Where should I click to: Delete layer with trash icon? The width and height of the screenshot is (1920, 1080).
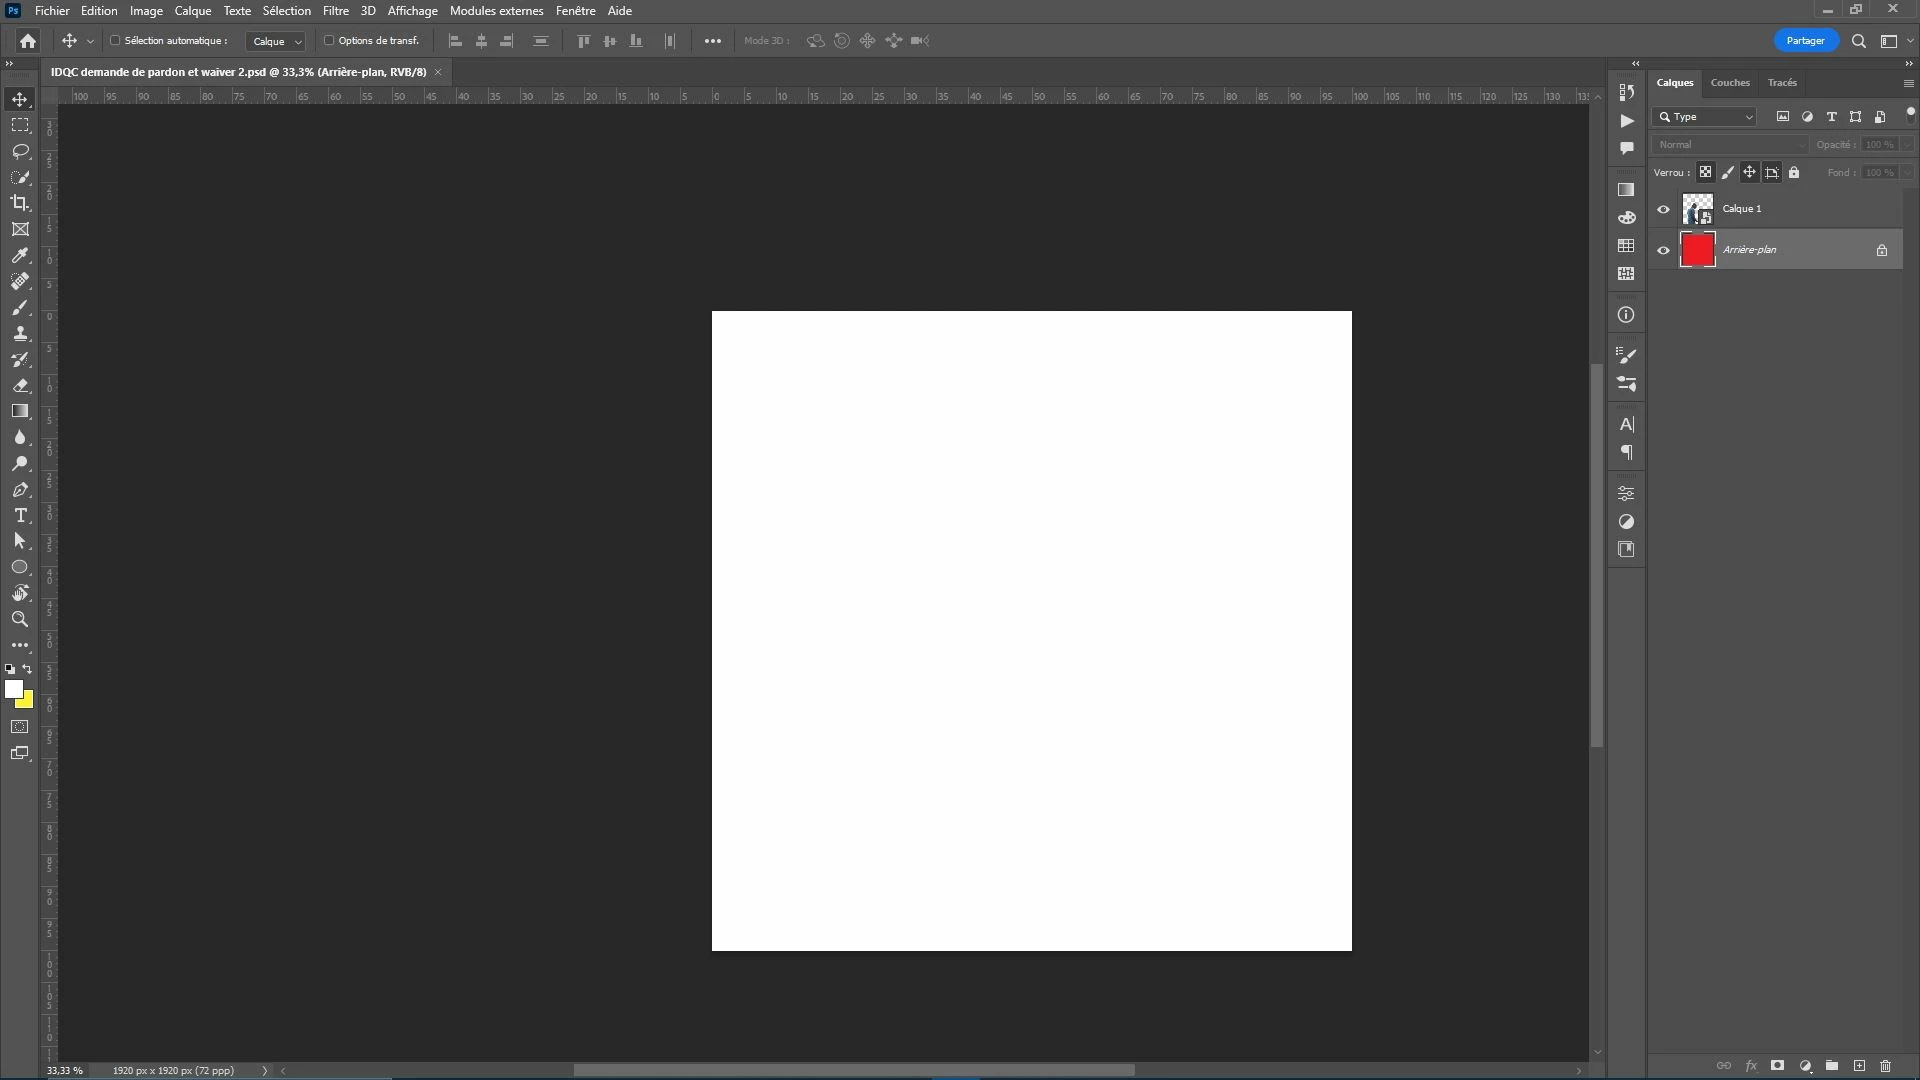point(1885,1066)
